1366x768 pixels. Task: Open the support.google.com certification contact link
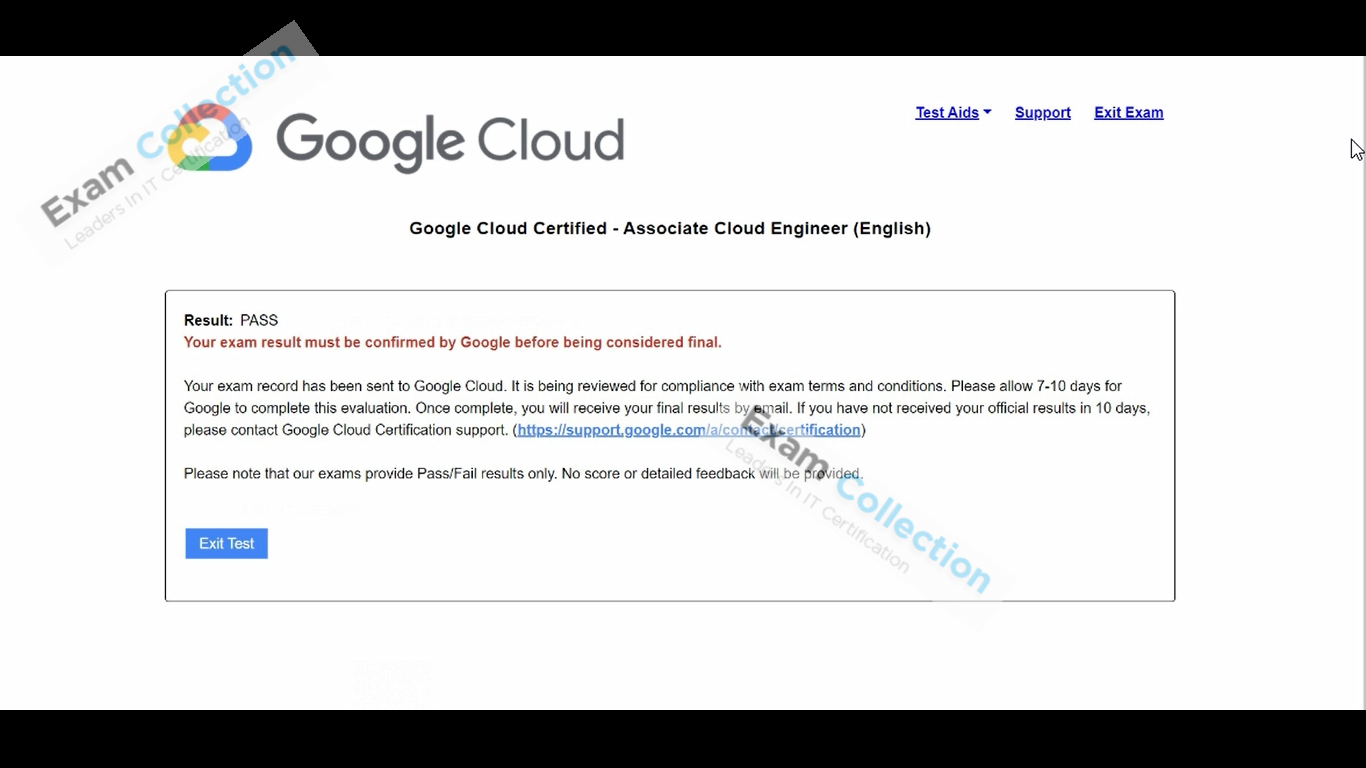[689, 430]
